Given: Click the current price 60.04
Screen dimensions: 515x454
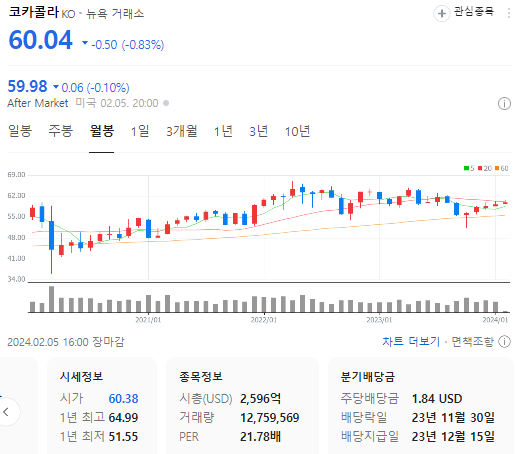Looking at the screenshot, I should pos(40,40).
